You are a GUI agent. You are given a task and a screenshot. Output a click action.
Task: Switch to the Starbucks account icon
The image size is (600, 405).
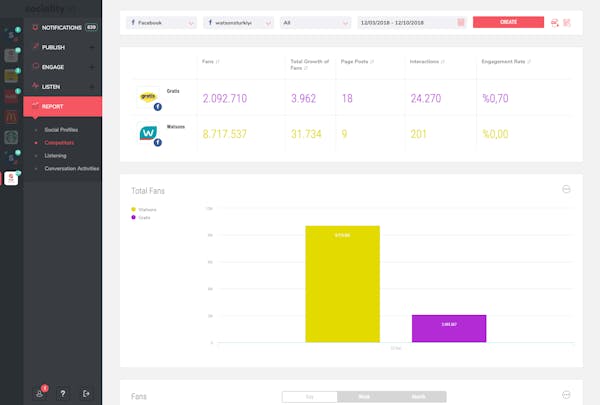pos(11,137)
